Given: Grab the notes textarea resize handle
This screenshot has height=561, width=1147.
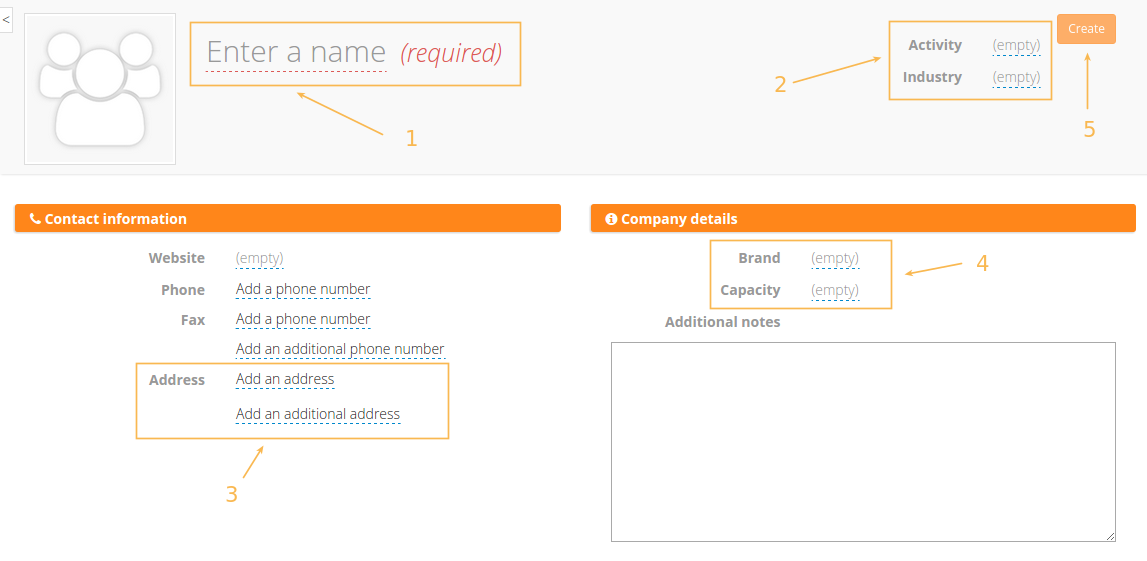Looking at the screenshot, I should [x=1110, y=537].
